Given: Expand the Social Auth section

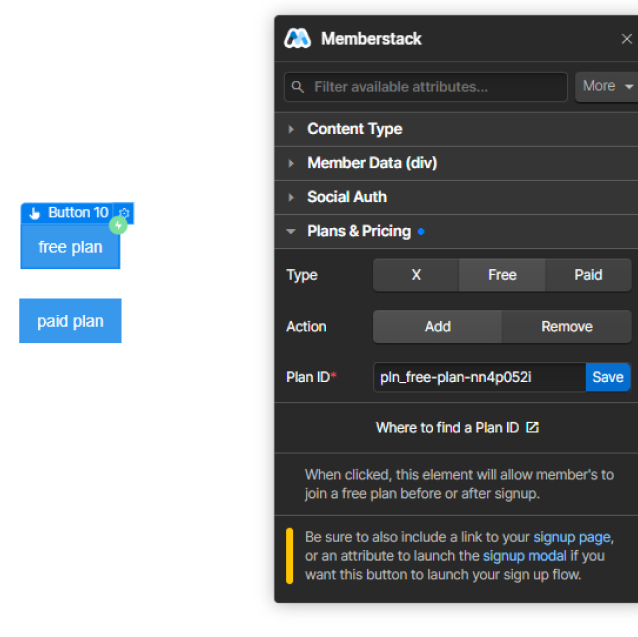Looking at the screenshot, I should pyautogui.click(x=456, y=197).
